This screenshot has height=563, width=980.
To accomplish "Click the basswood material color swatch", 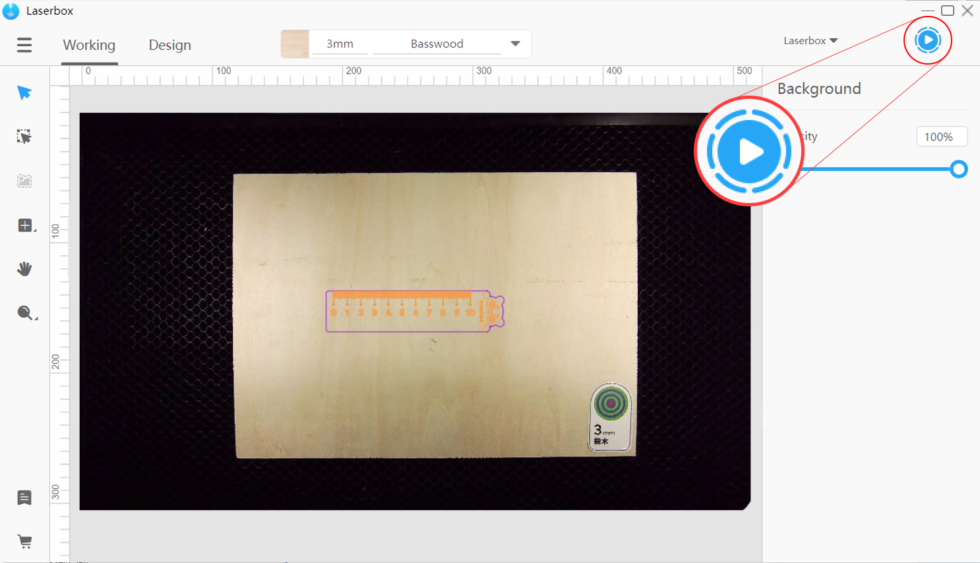I will pos(294,44).
